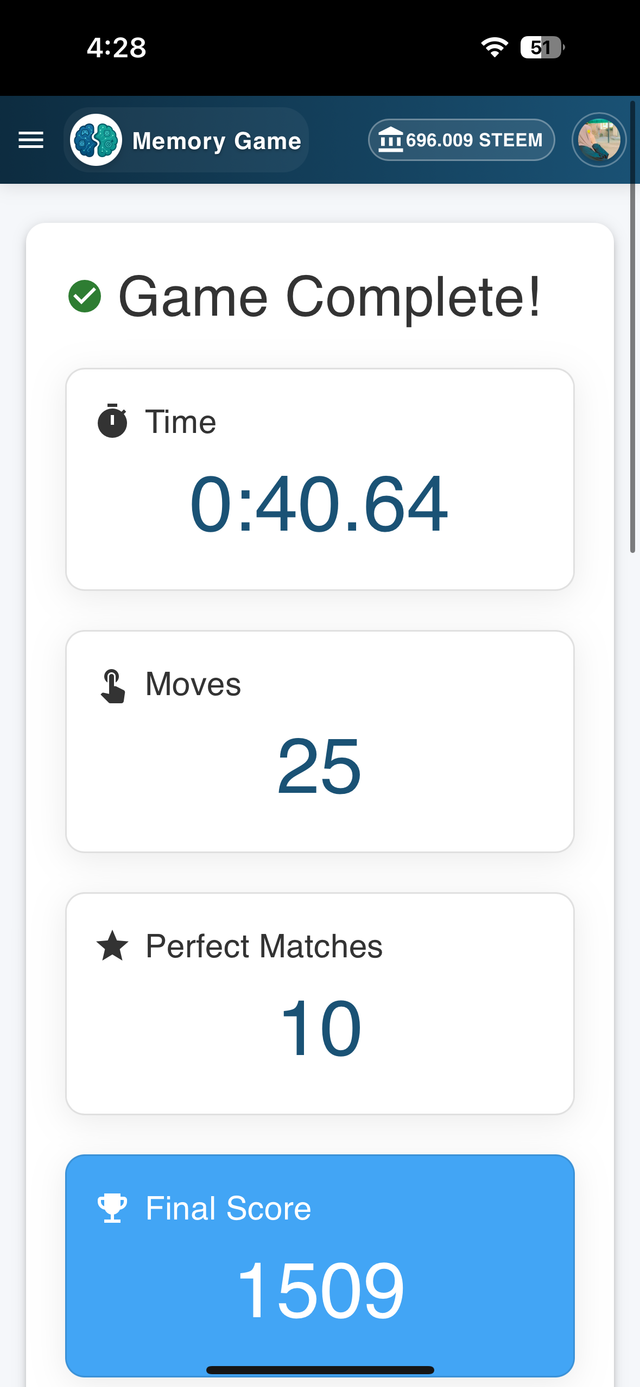This screenshot has width=640, height=1387.
Task: Tap the trophy Final Score icon
Action: (x=112, y=1208)
